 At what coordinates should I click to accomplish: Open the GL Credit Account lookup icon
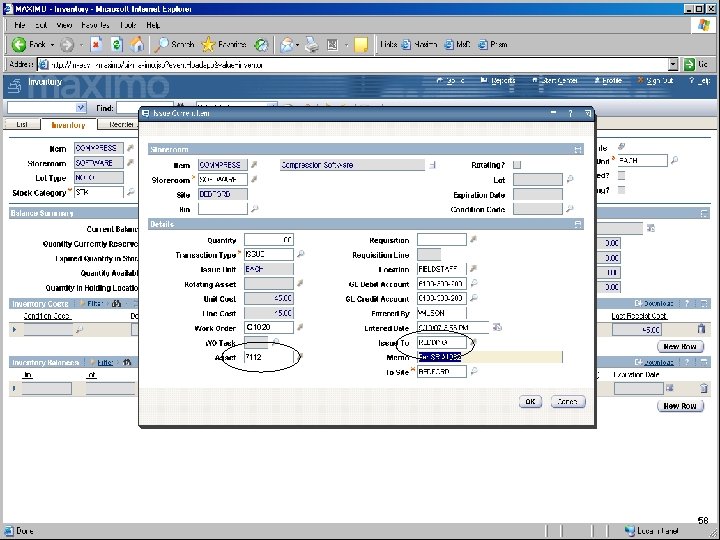pos(474,298)
